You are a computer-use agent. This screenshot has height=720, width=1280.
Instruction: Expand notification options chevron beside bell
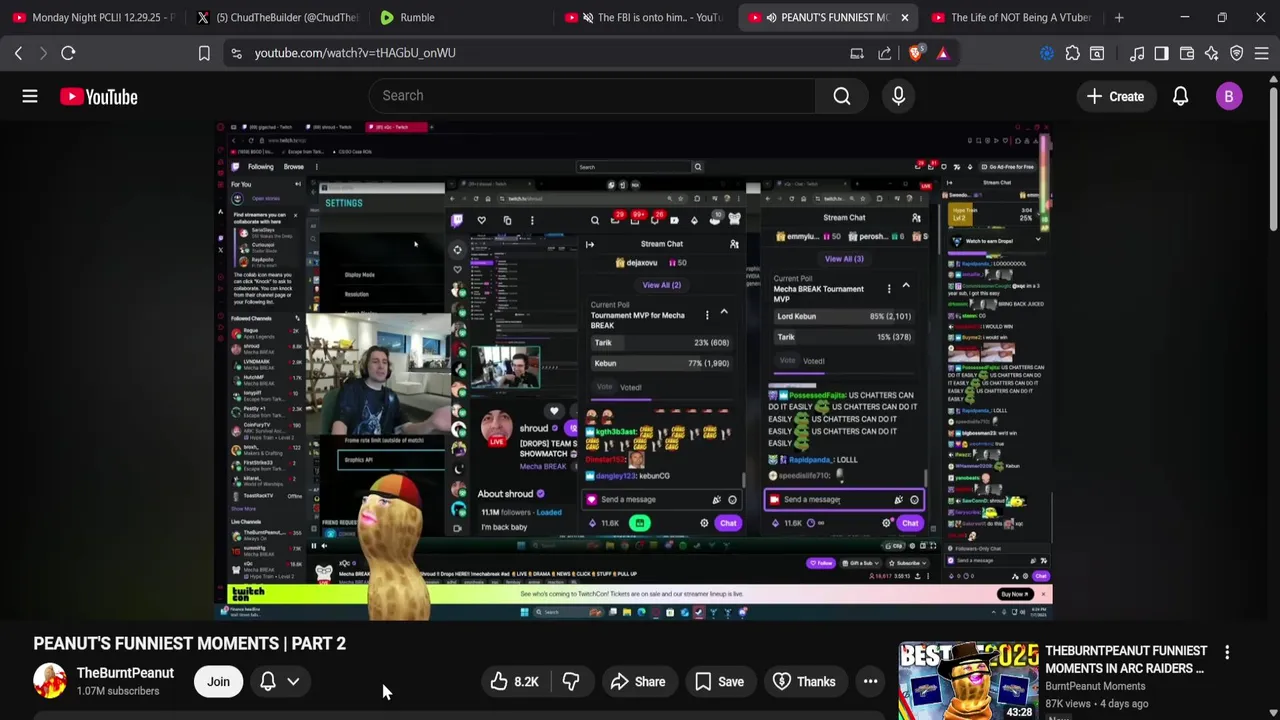[x=293, y=682]
